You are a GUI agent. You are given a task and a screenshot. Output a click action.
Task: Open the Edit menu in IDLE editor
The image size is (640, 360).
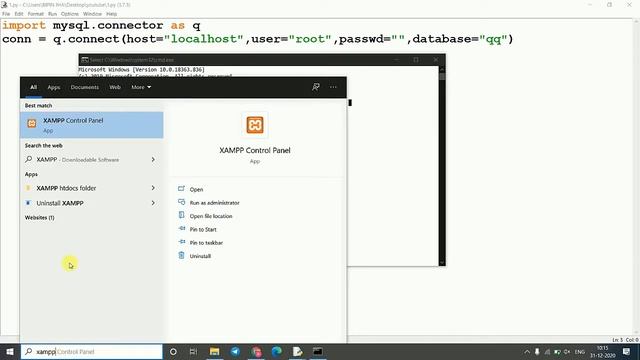19,14
